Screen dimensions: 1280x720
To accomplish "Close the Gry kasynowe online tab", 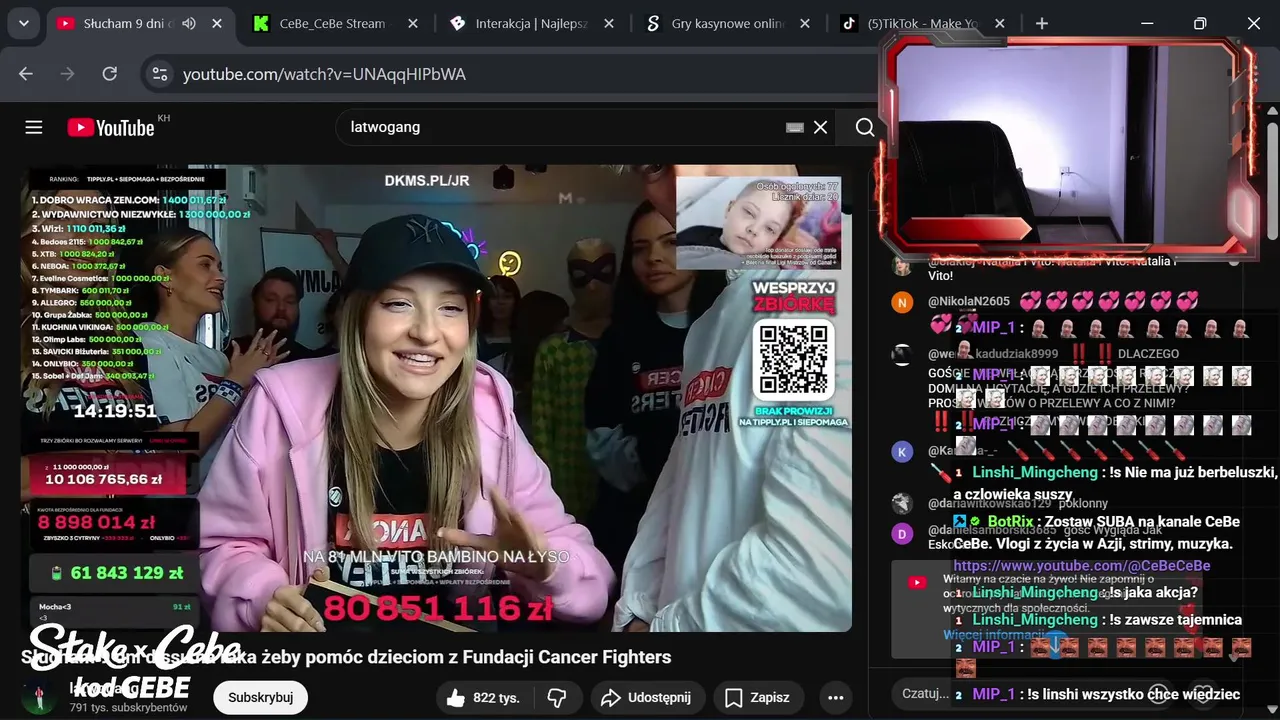I will click(x=803, y=23).
